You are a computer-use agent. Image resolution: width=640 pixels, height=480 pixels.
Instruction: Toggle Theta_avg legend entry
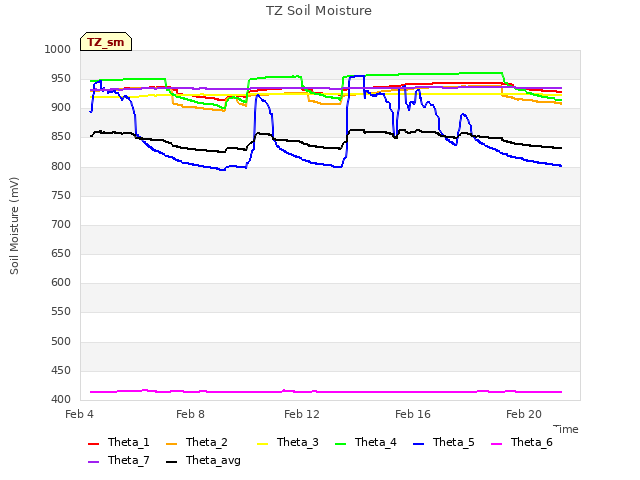(203, 460)
